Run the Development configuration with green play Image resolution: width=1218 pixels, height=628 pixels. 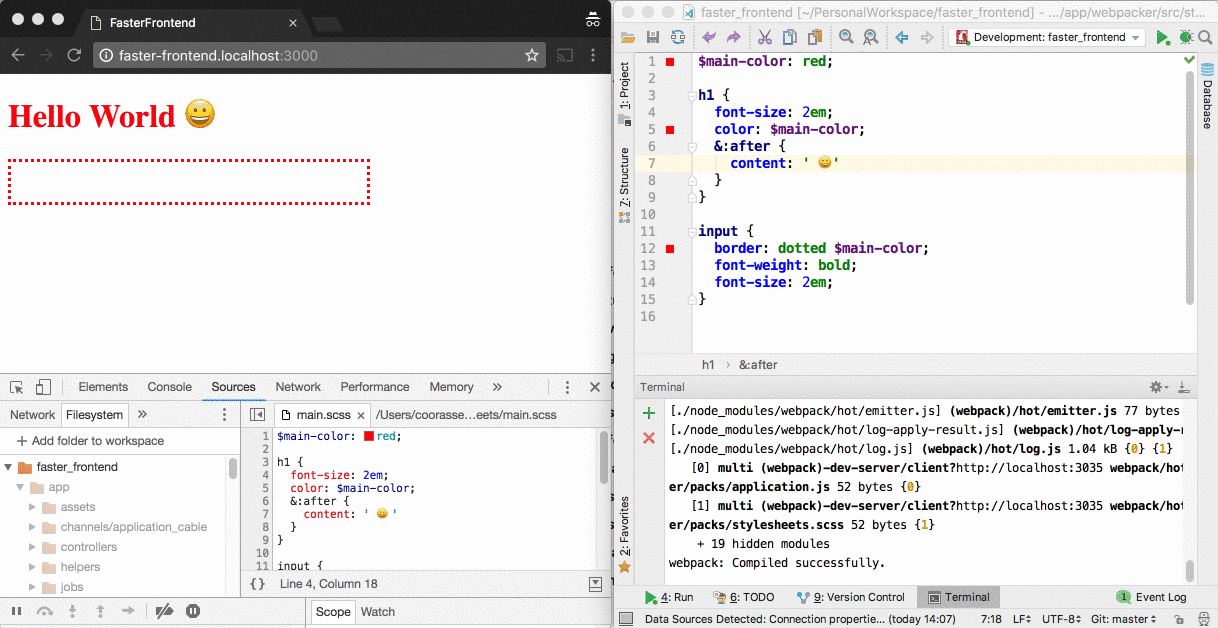point(1163,37)
